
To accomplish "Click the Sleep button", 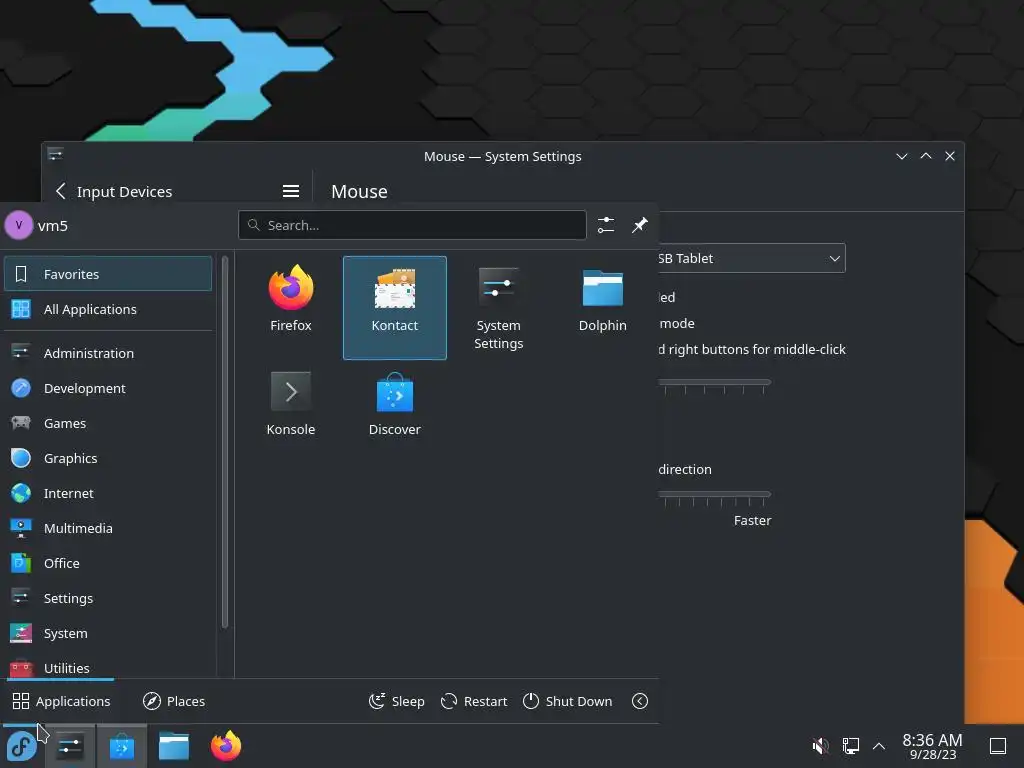I will pos(396,701).
